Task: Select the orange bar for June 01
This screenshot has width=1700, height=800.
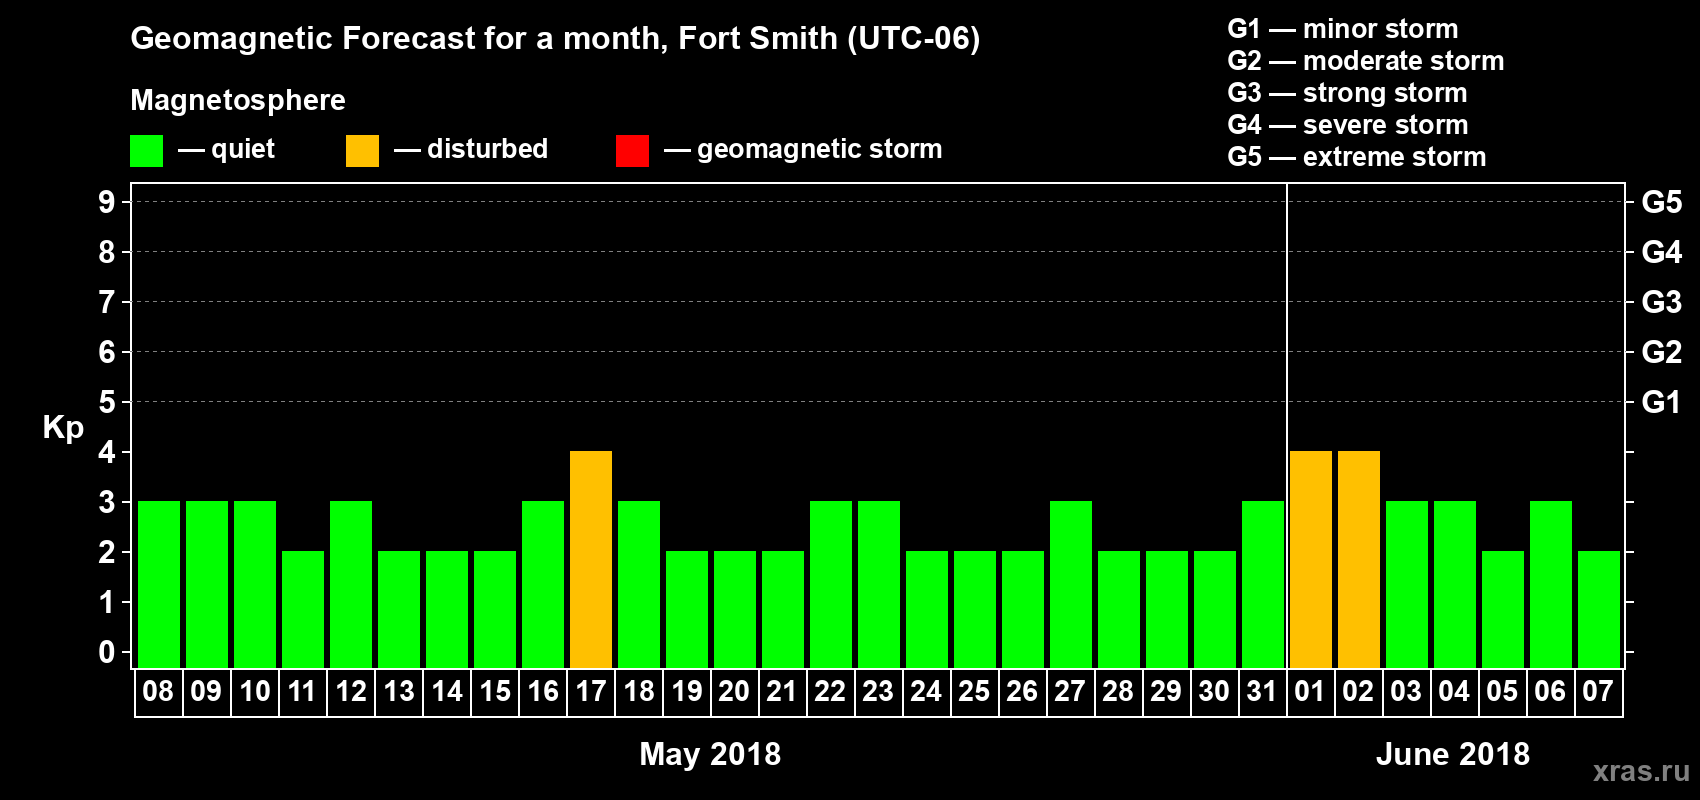Action: click(x=1311, y=560)
